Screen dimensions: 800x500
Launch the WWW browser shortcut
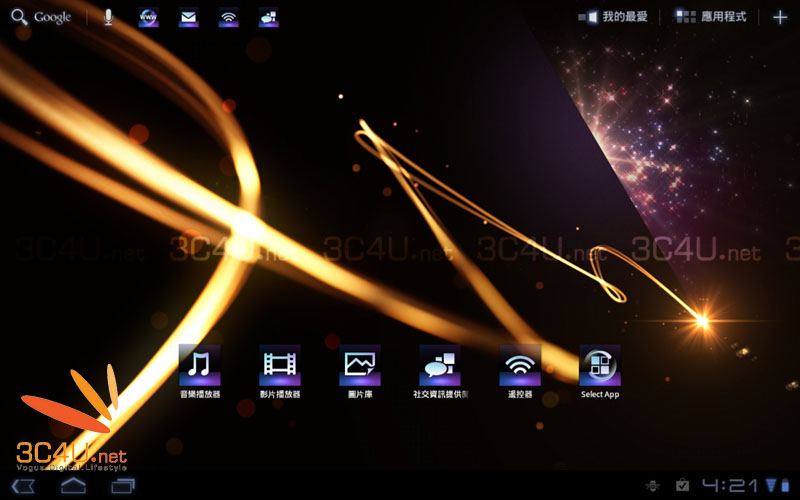[x=148, y=17]
